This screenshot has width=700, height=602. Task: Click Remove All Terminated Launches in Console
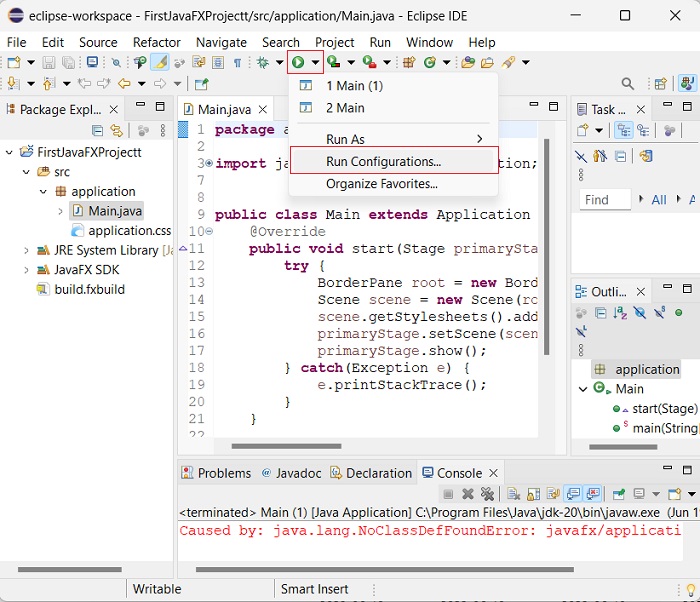point(487,494)
